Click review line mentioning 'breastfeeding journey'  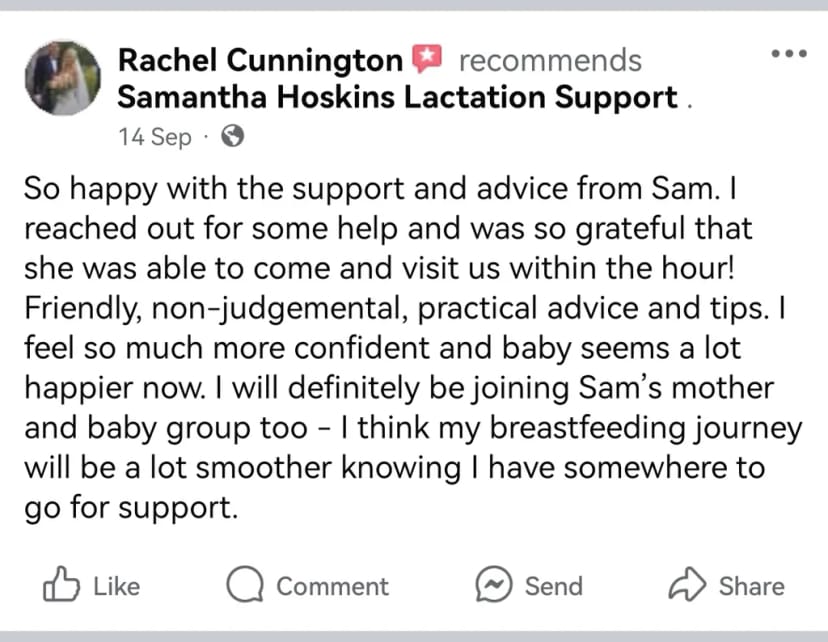point(413,428)
